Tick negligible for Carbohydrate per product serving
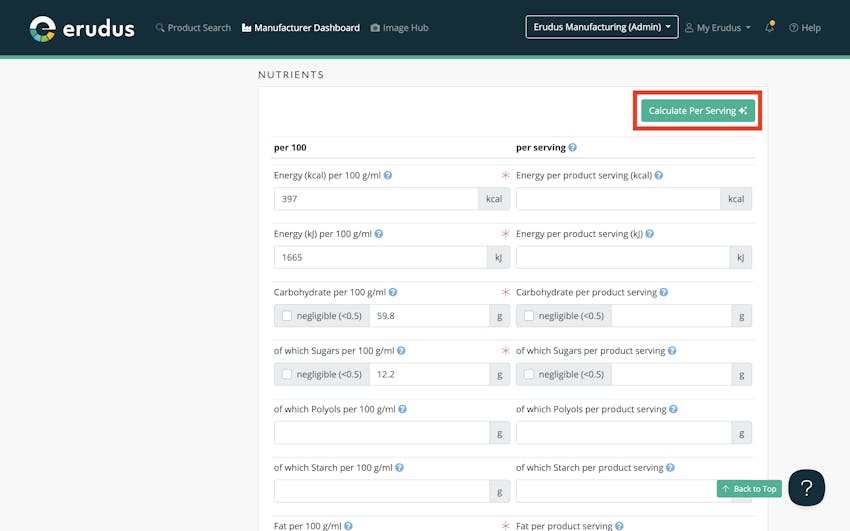850x531 pixels. [529, 316]
